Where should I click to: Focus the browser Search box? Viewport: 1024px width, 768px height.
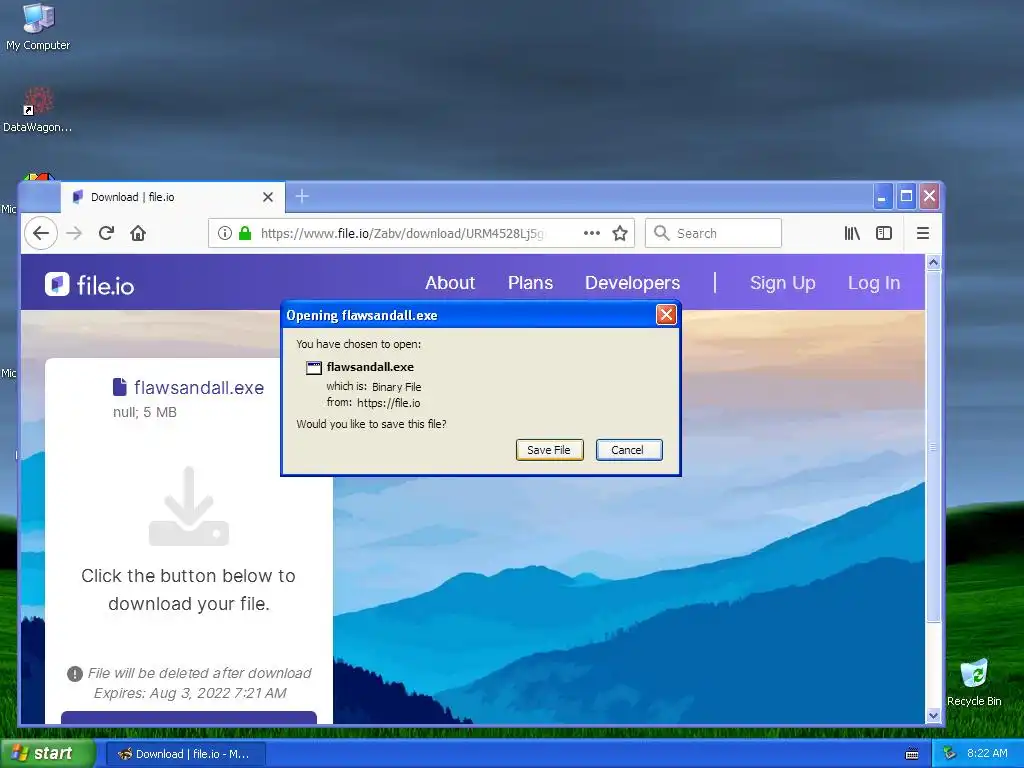tap(713, 233)
